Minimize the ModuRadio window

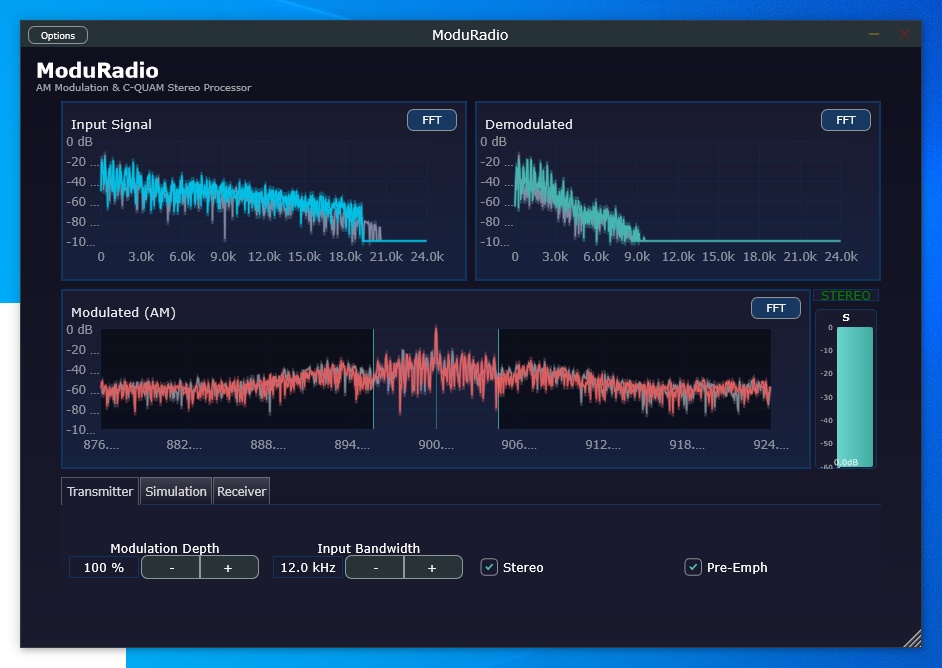(x=874, y=34)
